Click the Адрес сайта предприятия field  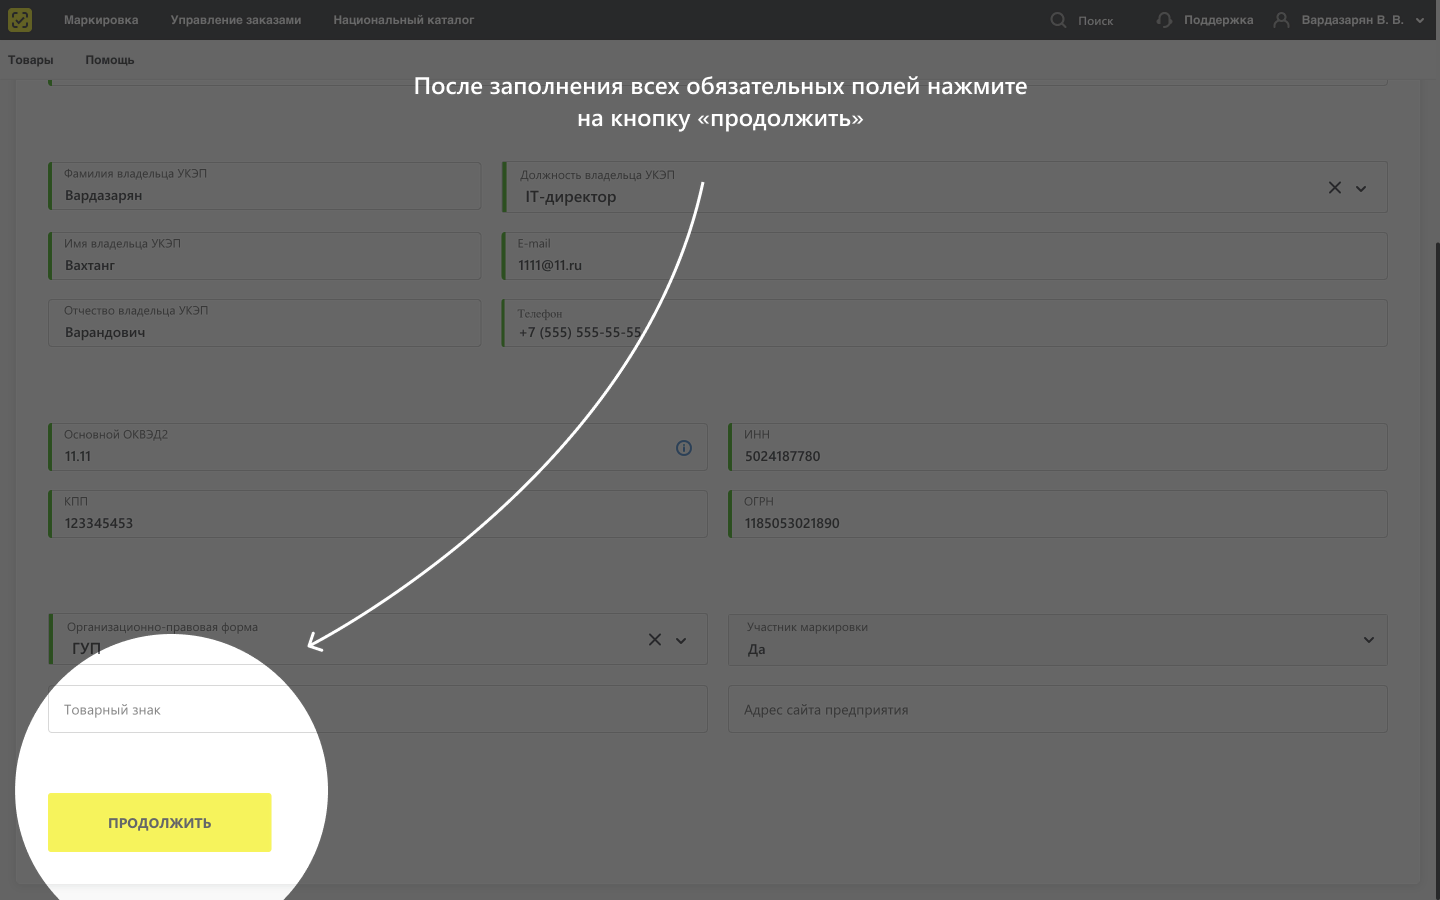point(1058,709)
